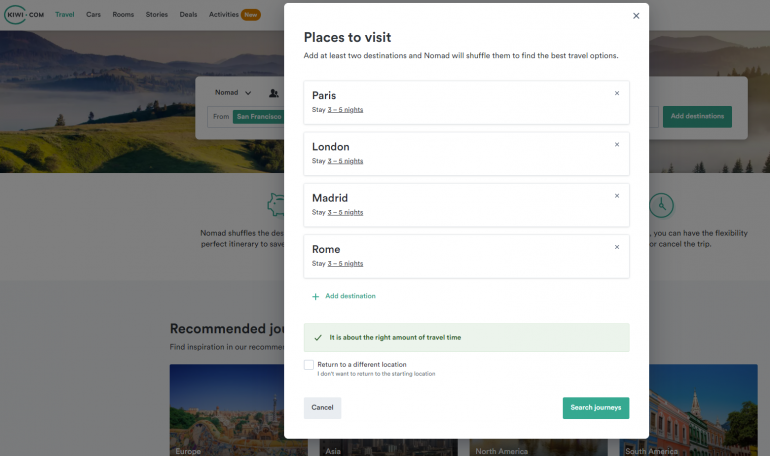Click the passengers icon in search bar
The image size is (770, 456).
(273, 93)
